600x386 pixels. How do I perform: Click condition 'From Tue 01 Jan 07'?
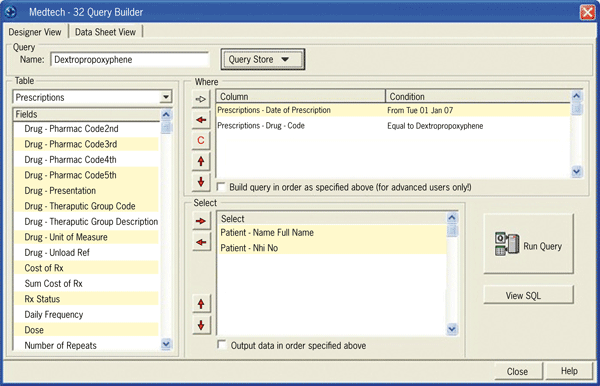(x=420, y=111)
